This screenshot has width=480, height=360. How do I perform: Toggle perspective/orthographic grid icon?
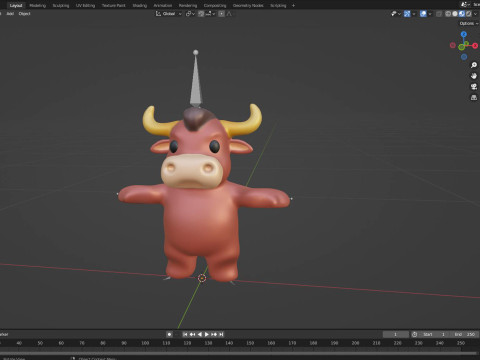(474, 98)
